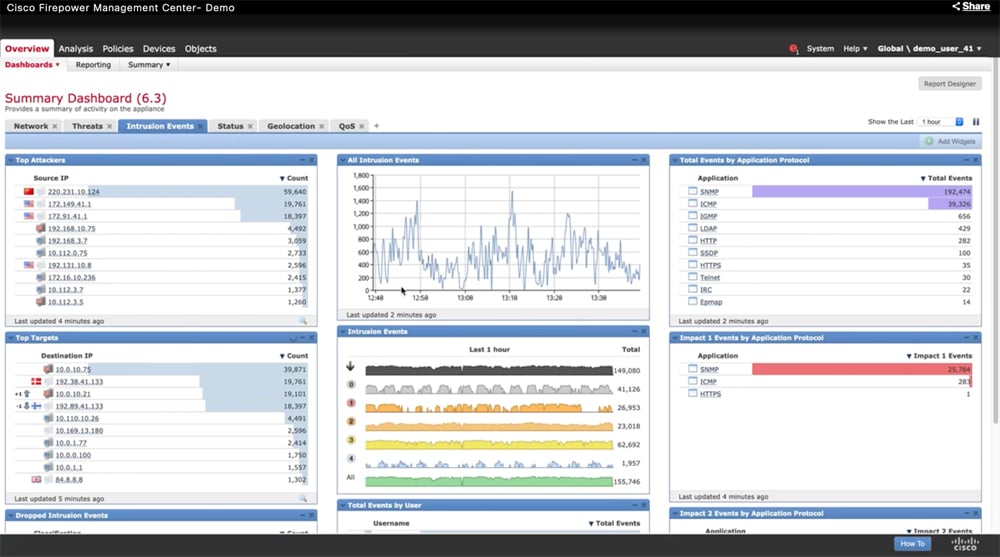Click the magnifier icon in Top Attackers widget

click(x=302, y=321)
